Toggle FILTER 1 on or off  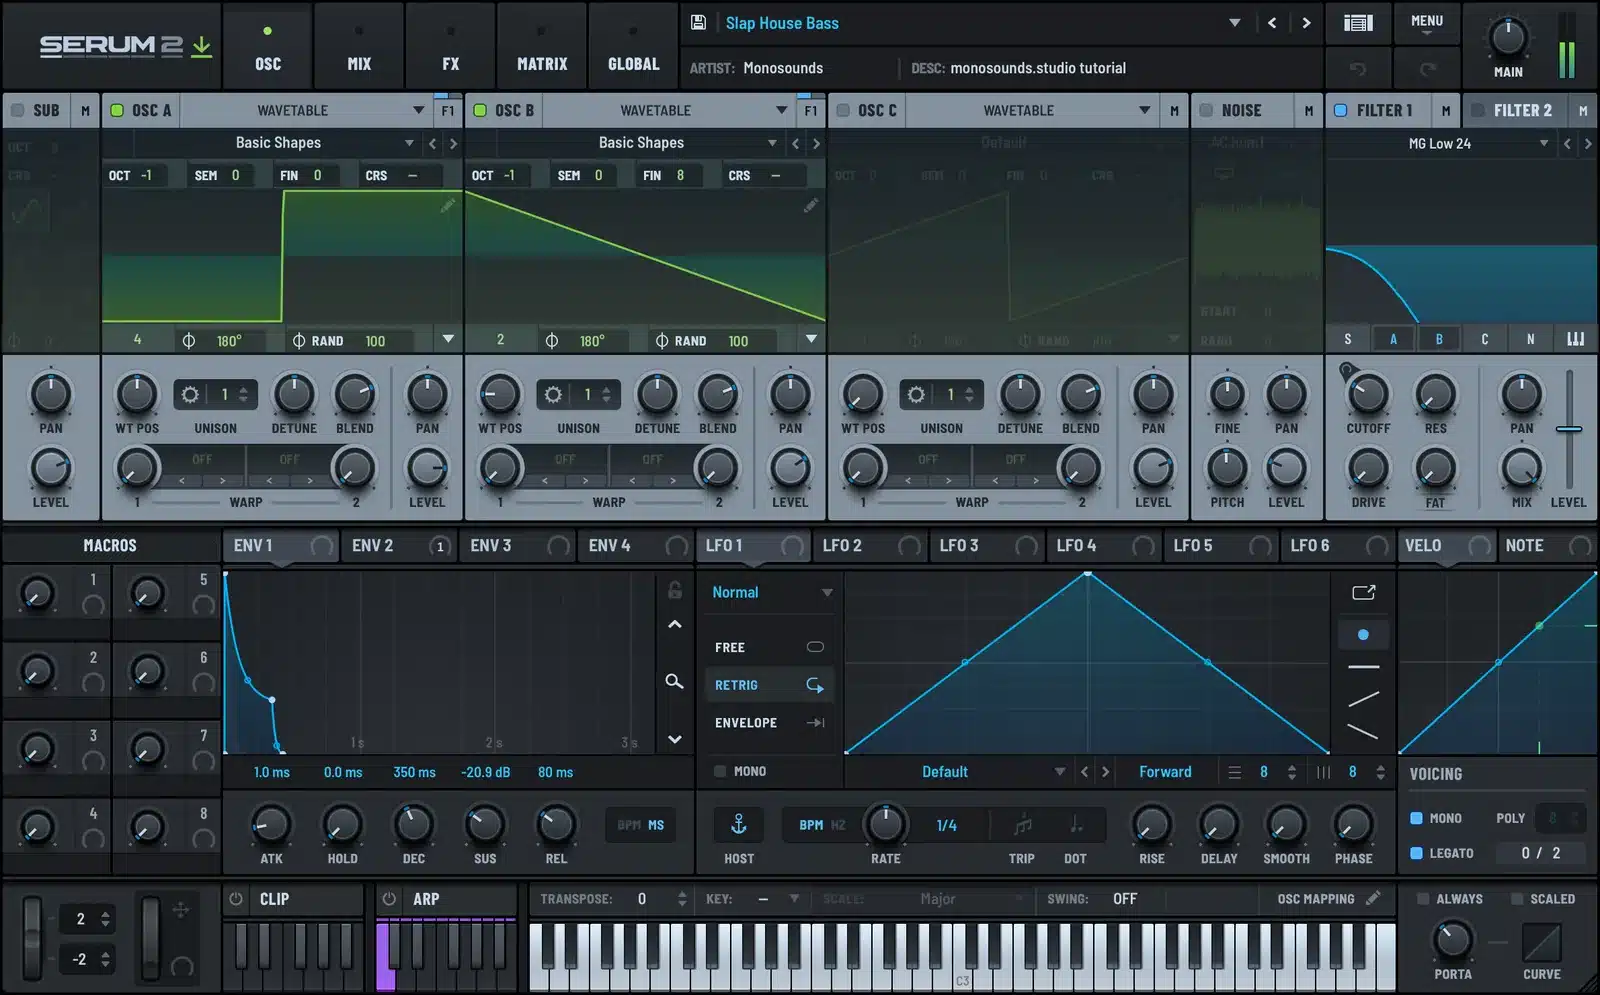coord(1341,110)
